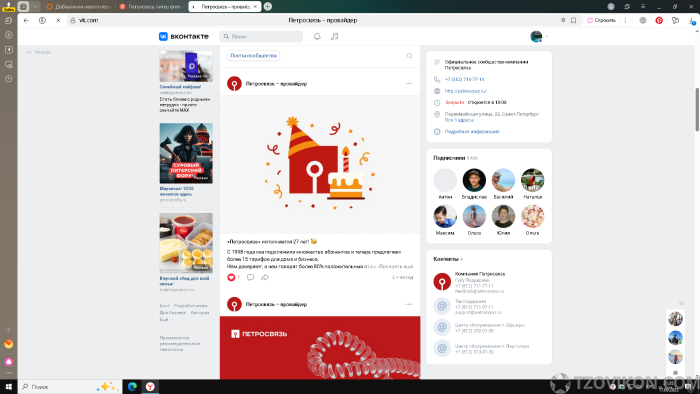Add sidebar item with plus icon
Viewport: 700px width, 394px height.
8,330
